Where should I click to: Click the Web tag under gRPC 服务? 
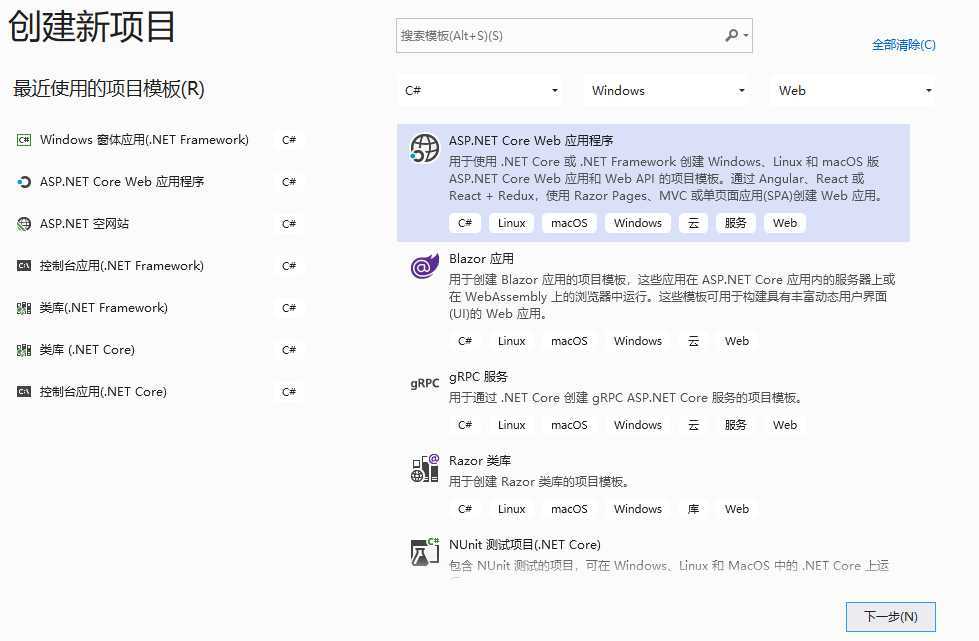(785, 425)
